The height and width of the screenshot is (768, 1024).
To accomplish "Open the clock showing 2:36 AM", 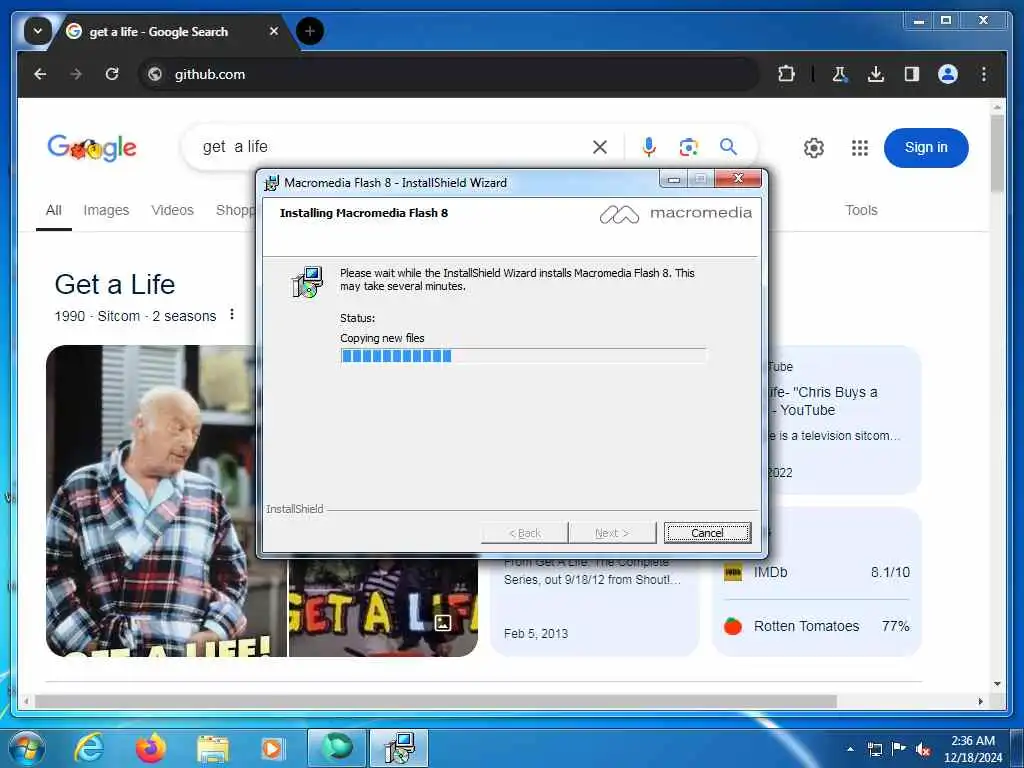I will click(973, 749).
